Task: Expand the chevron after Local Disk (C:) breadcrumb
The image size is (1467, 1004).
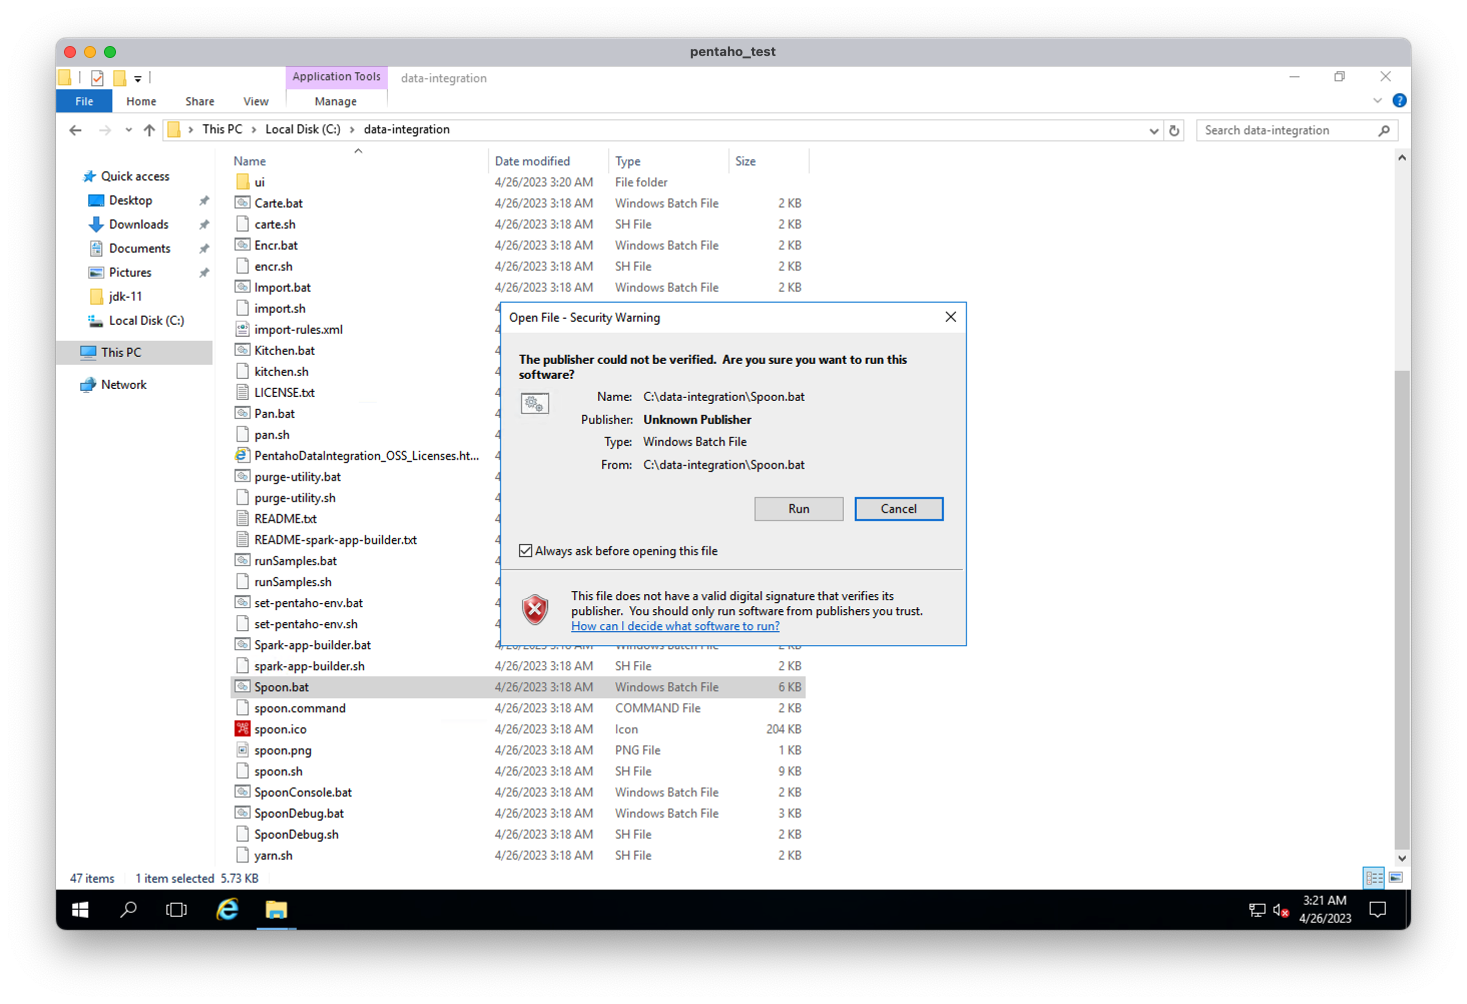Action: click(352, 130)
